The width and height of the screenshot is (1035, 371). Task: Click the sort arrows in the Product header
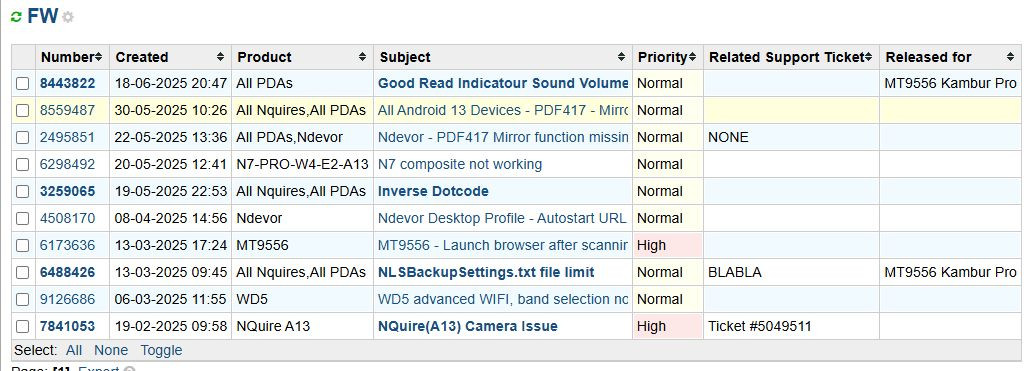tap(362, 57)
